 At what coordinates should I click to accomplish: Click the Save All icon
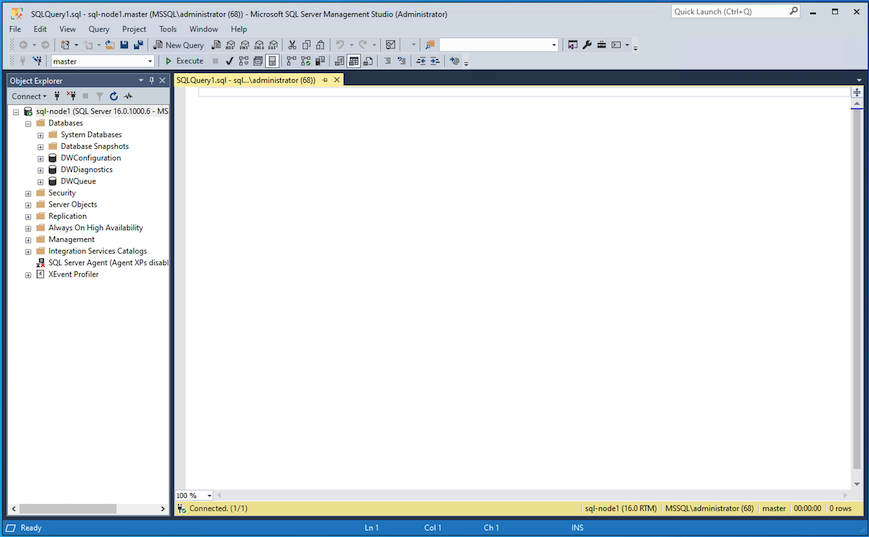point(138,45)
